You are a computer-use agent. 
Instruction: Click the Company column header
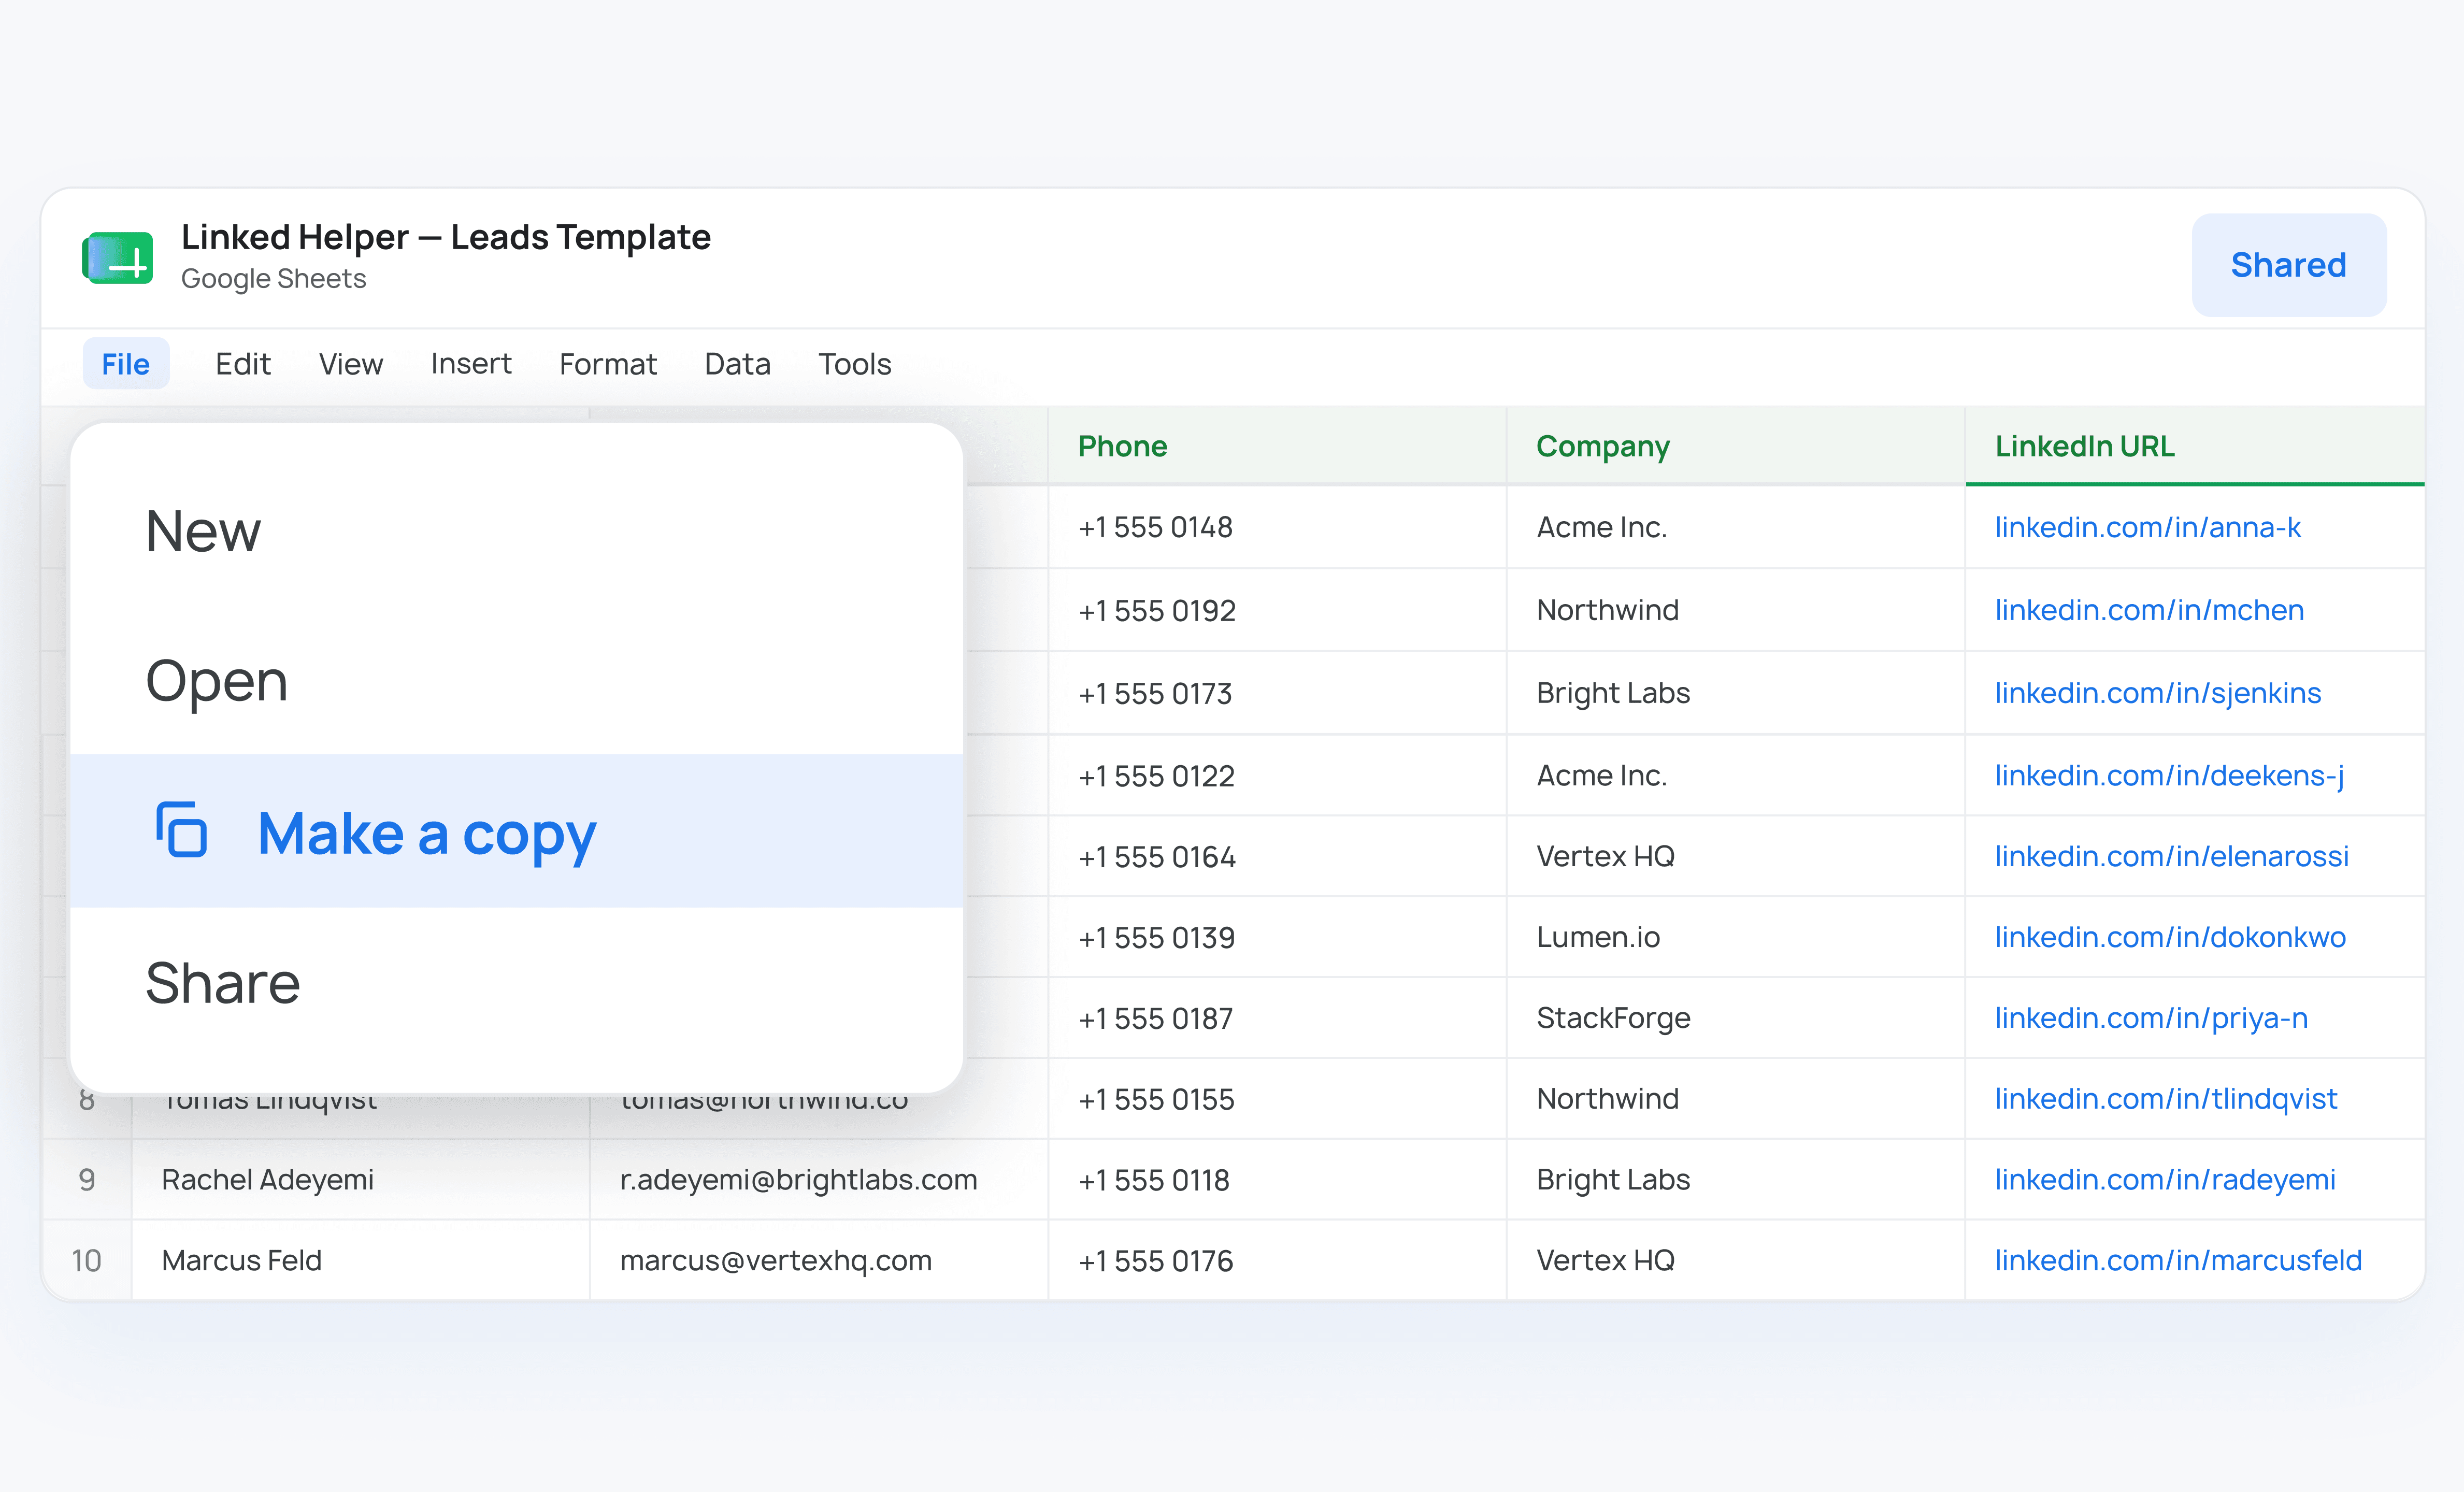tap(1736, 446)
